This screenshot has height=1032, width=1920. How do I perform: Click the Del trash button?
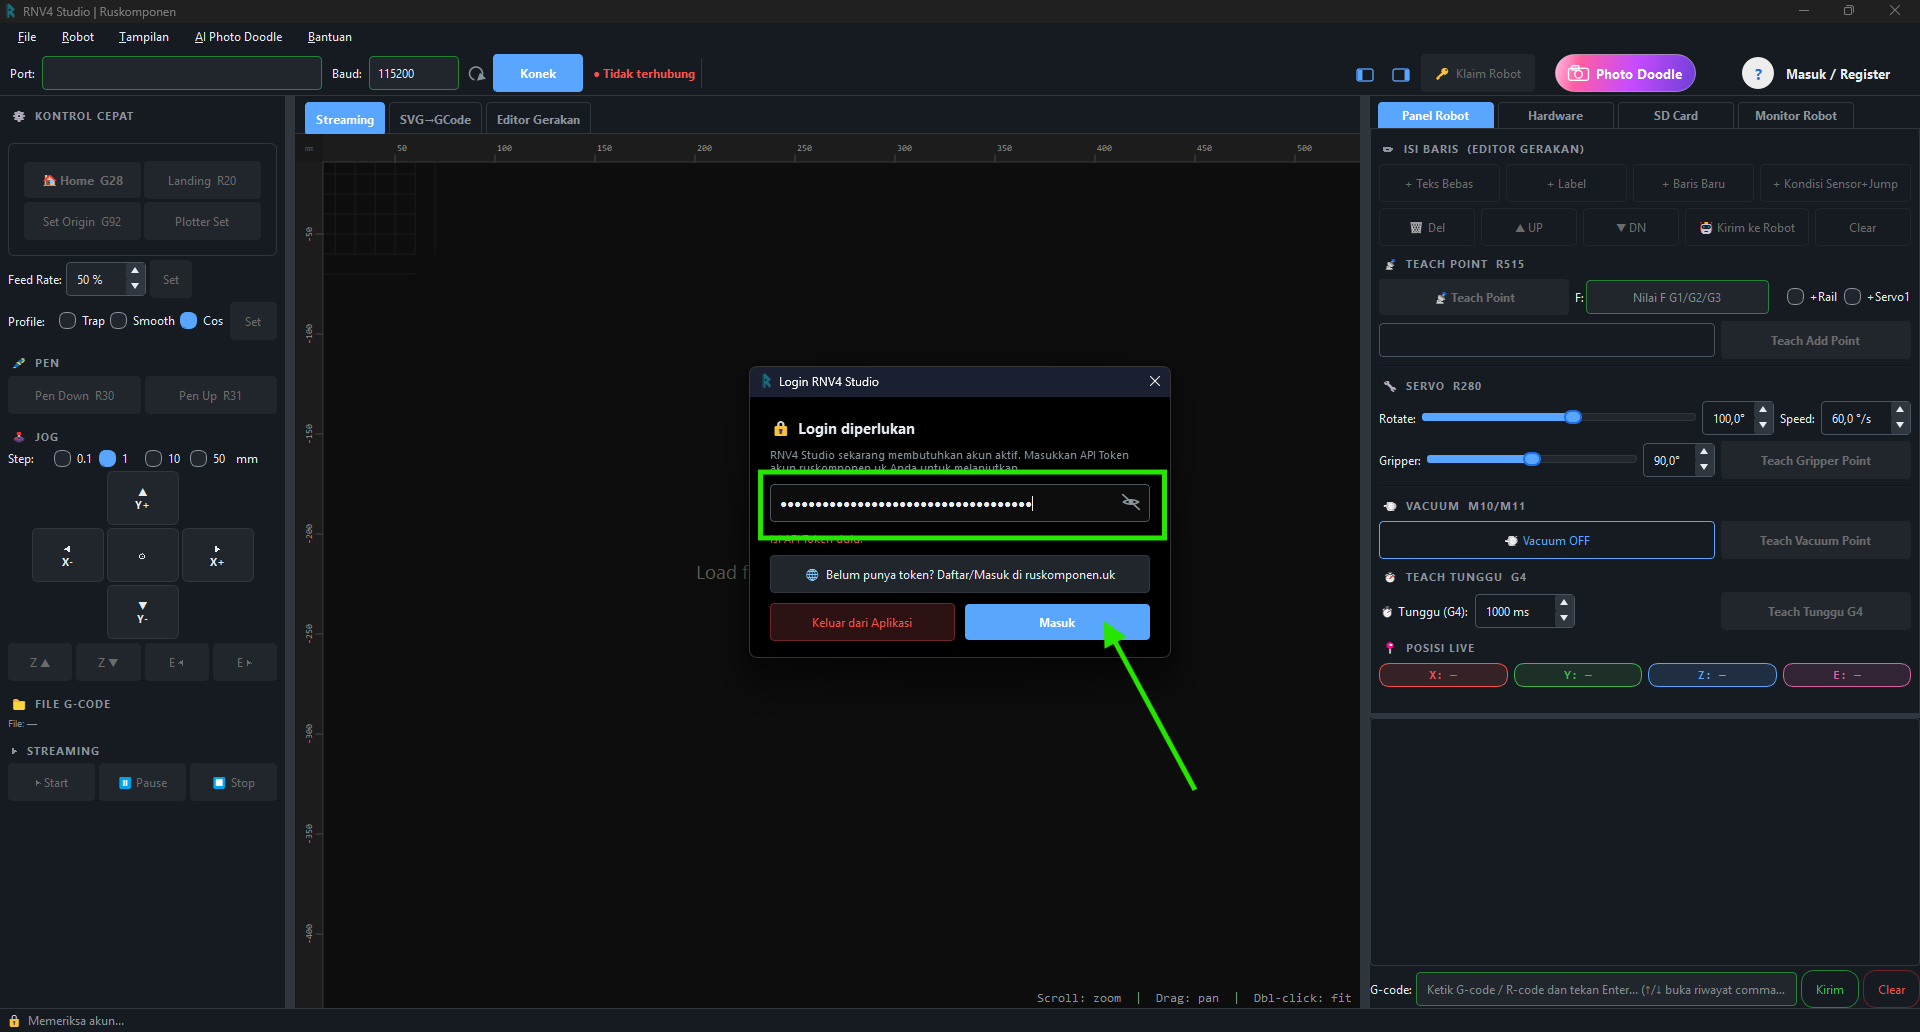click(1427, 228)
